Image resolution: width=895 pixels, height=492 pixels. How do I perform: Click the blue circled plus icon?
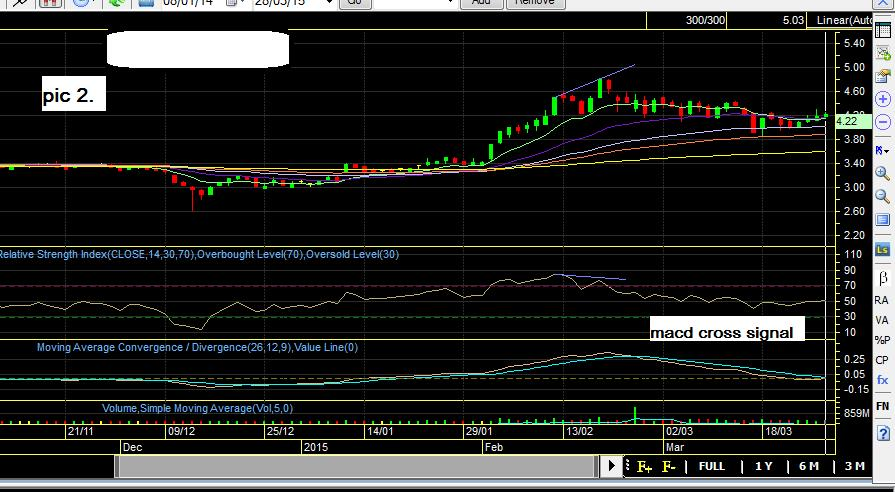(882, 99)
